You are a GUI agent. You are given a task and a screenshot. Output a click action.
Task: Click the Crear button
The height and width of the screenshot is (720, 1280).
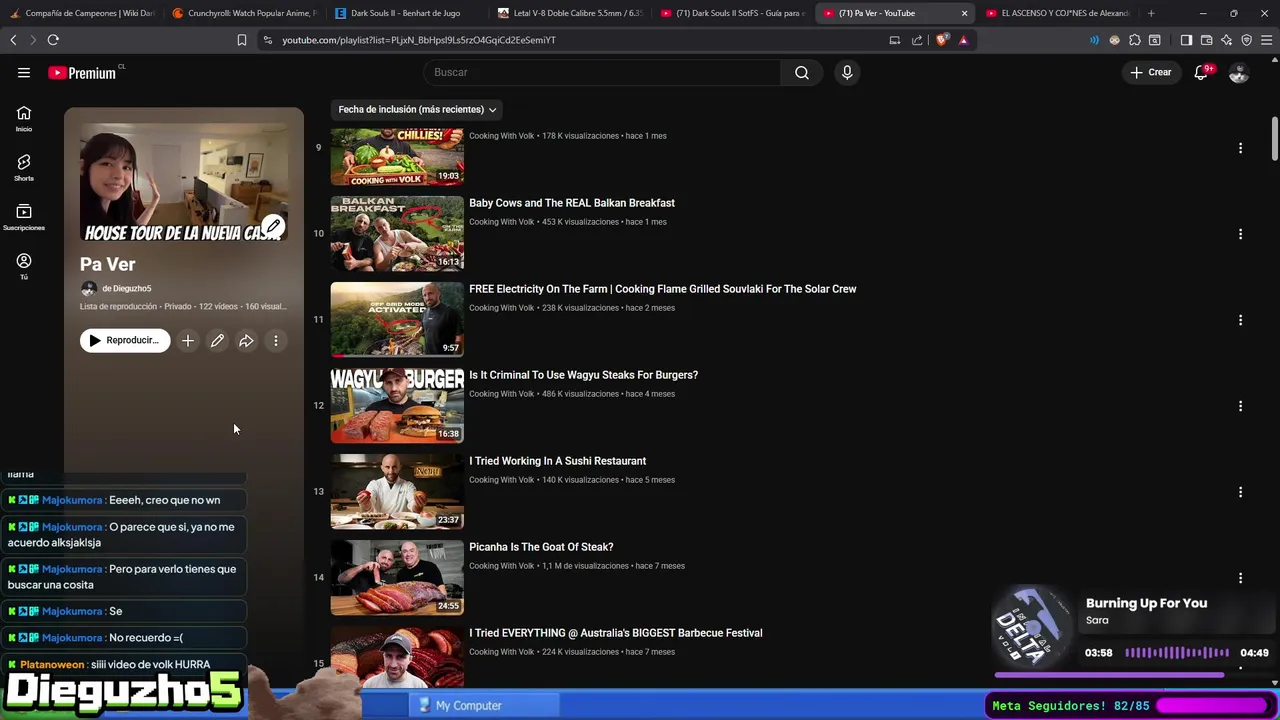tap(1151, 73)
